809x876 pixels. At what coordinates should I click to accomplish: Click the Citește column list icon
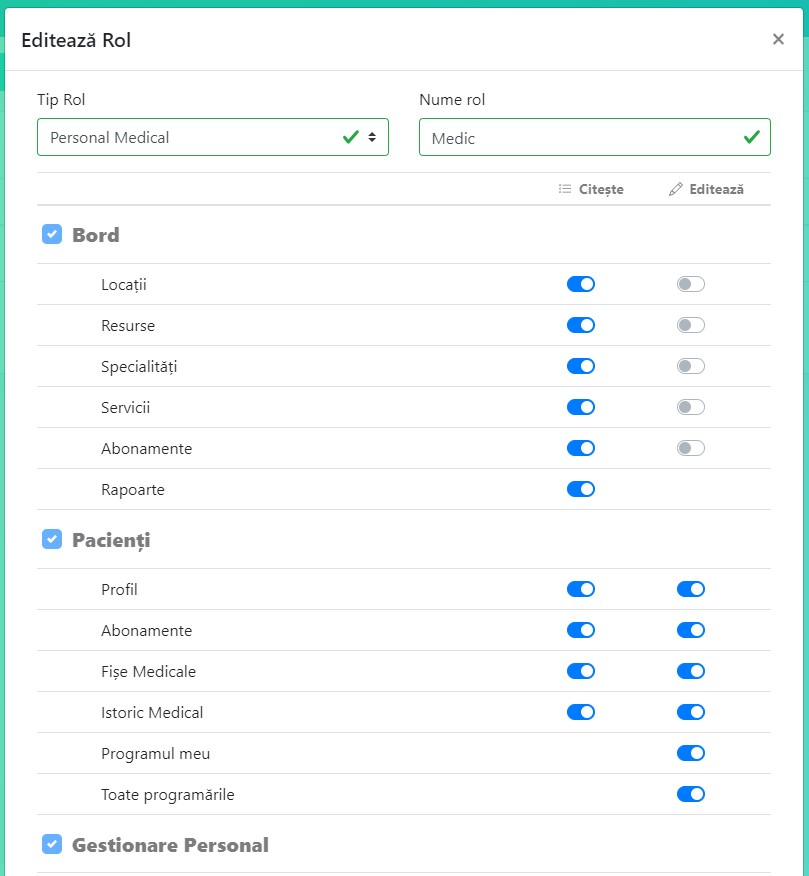565,189
